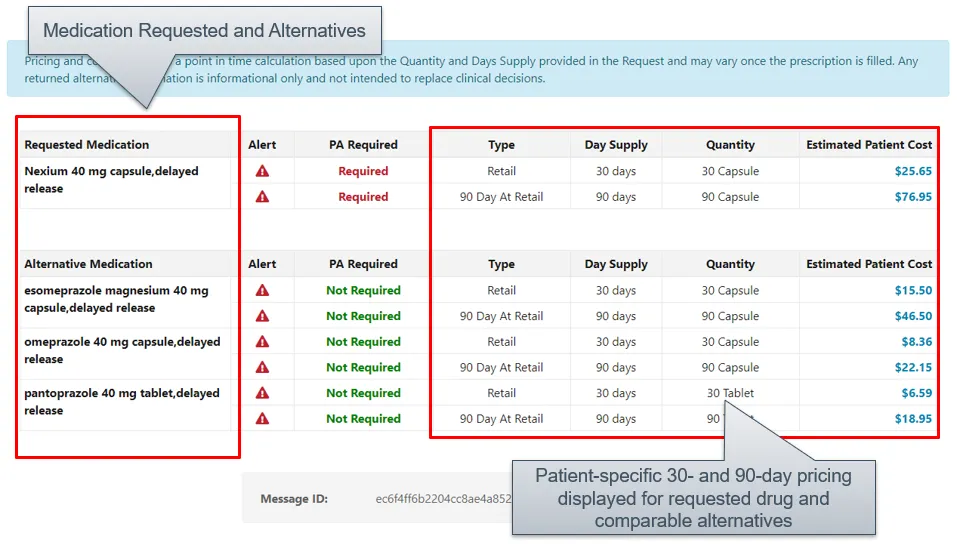Click Not Required in pantoprazole $6.59 row
Viewport: 957px width, 548px height.
[x=363, y=393]
